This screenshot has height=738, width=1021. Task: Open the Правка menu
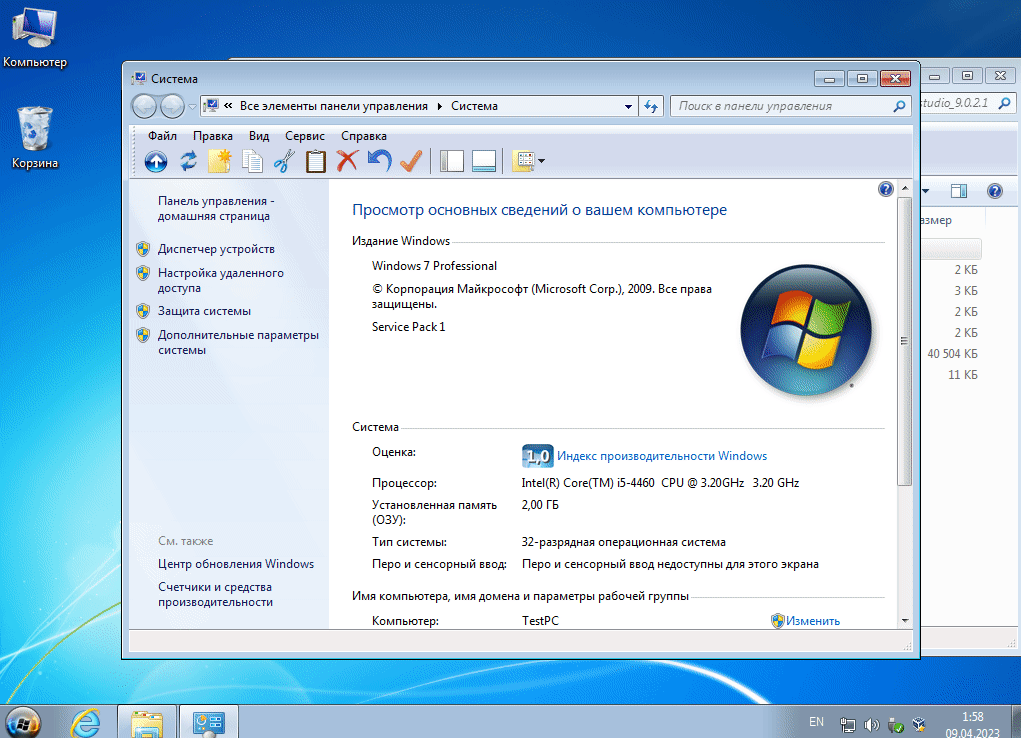click(212, 135)
